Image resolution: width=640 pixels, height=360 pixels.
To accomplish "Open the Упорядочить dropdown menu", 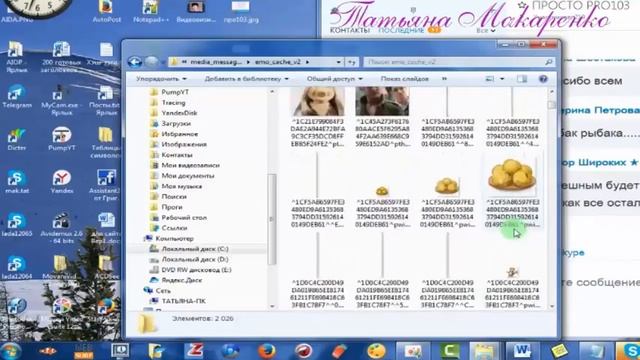I will (161, 79).
